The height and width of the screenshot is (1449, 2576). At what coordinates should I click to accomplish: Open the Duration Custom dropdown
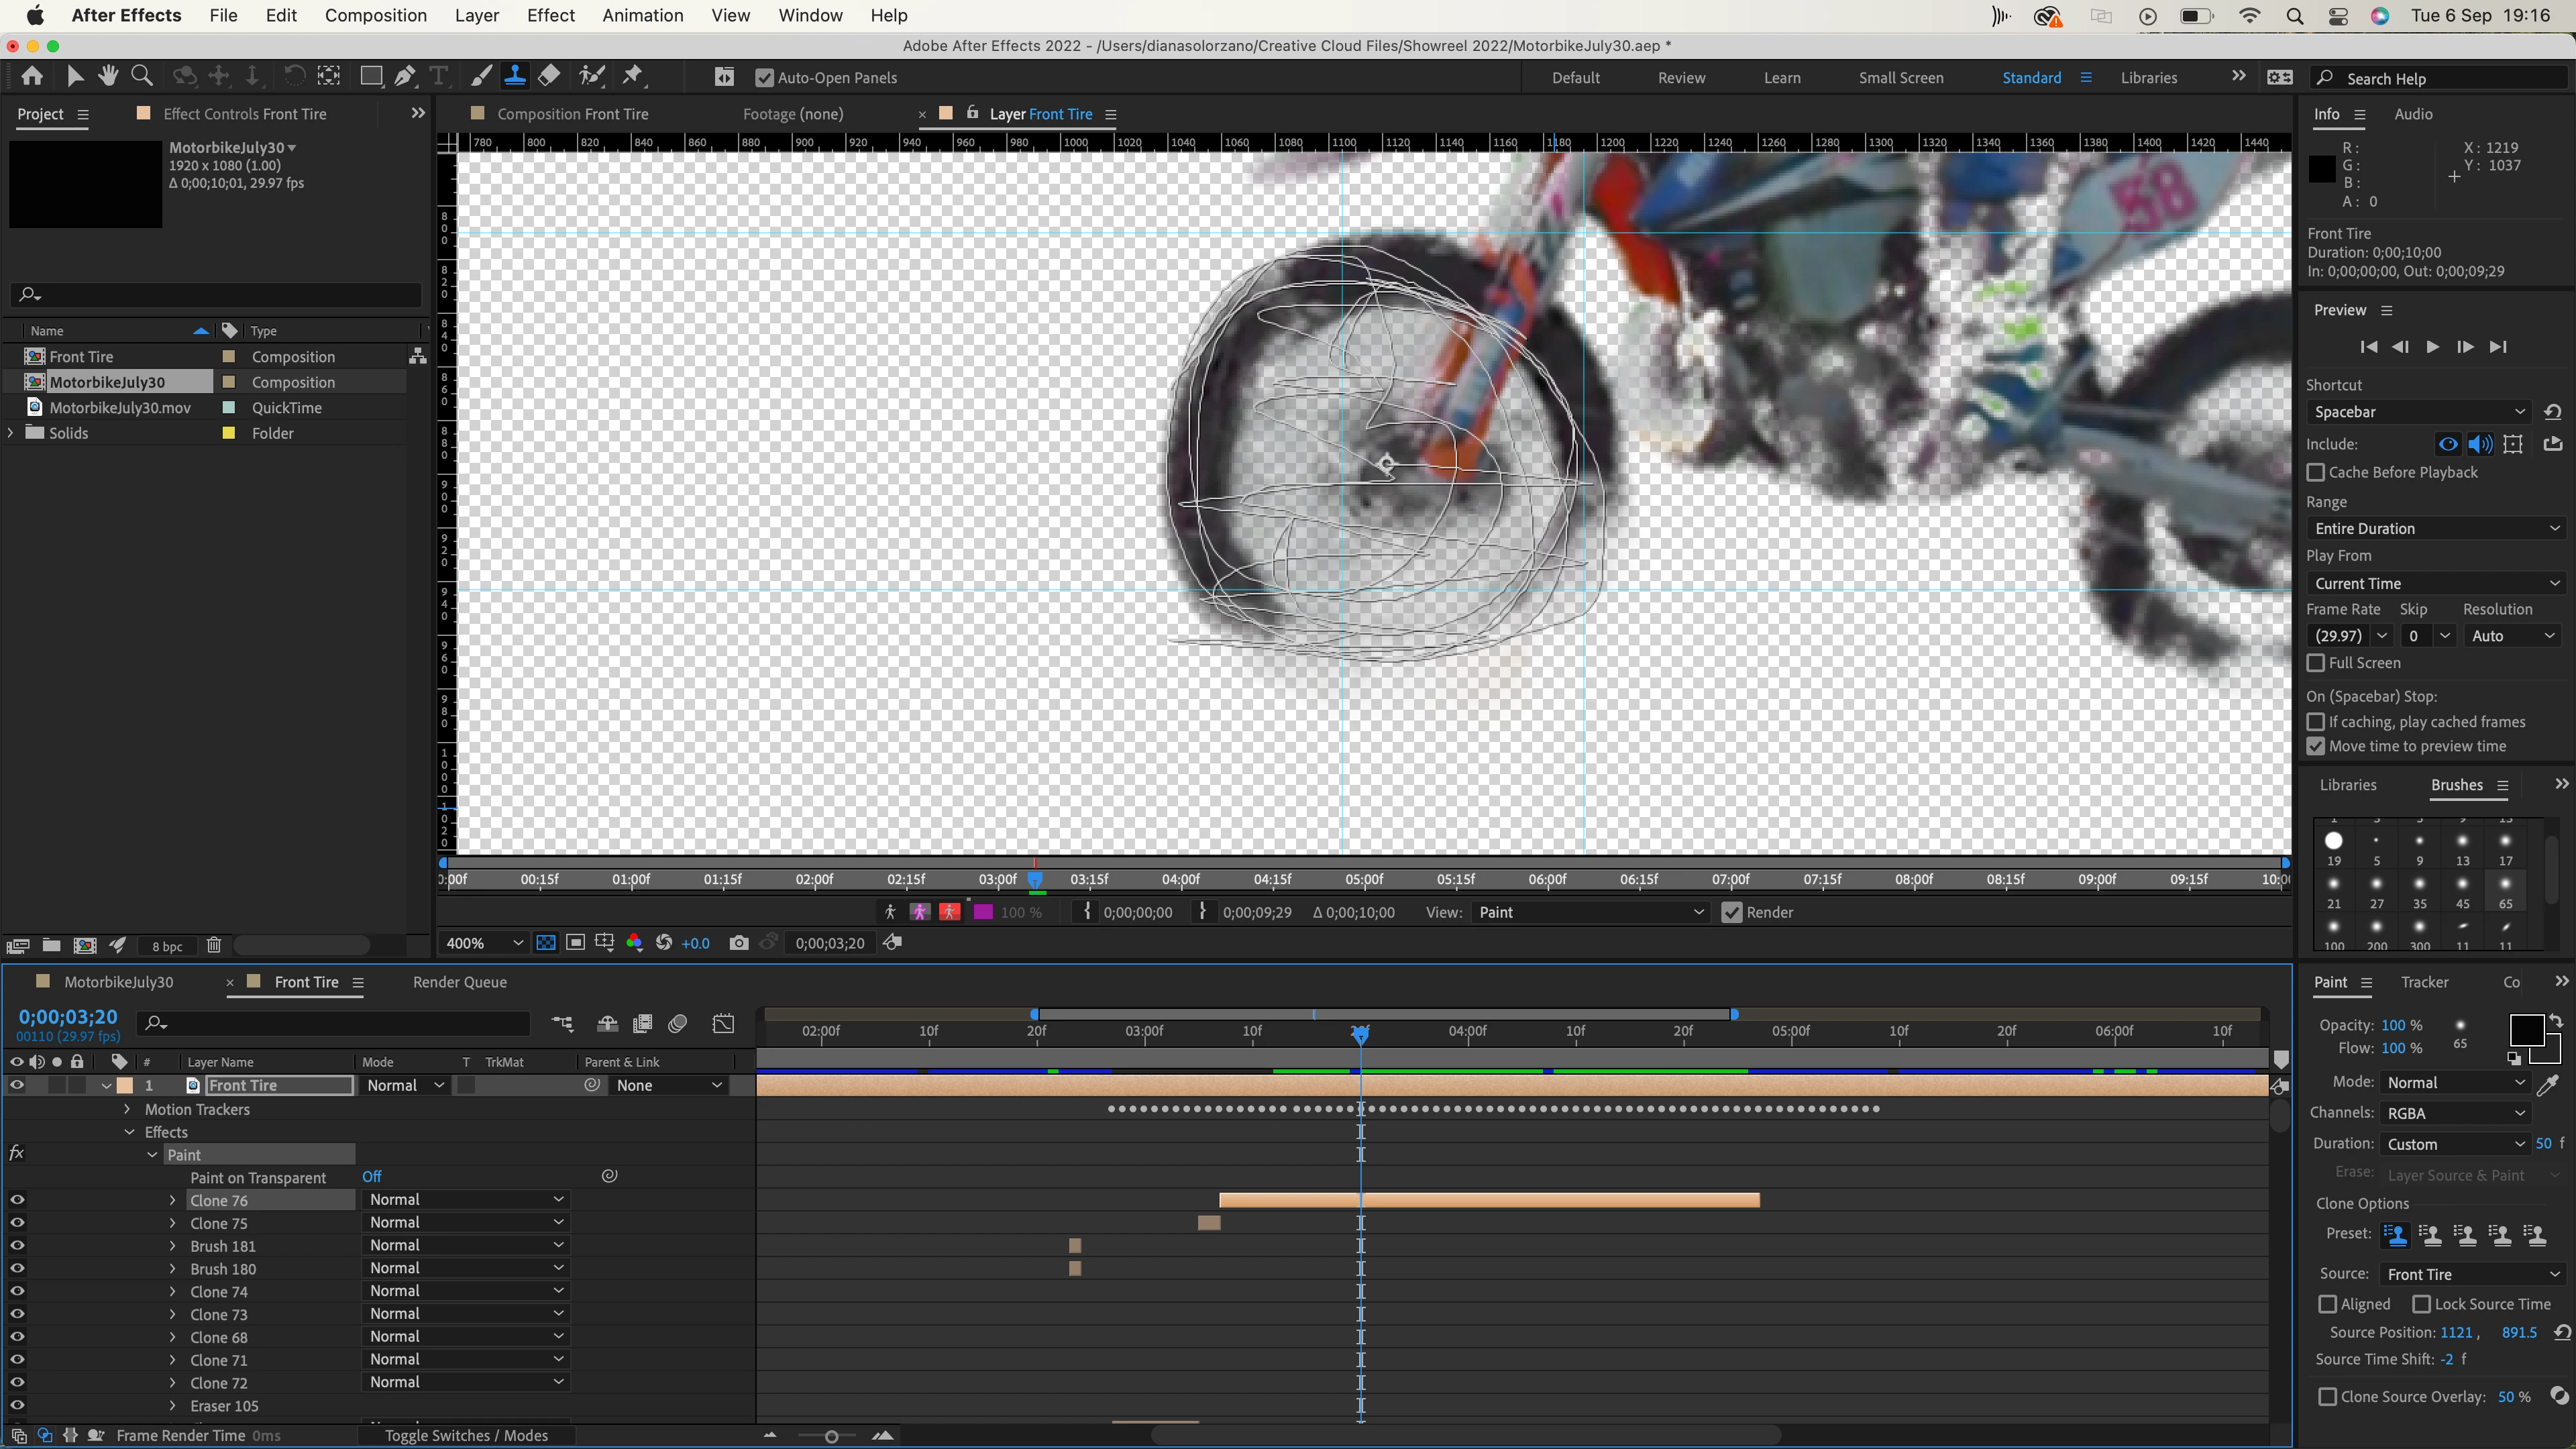2455,1144
